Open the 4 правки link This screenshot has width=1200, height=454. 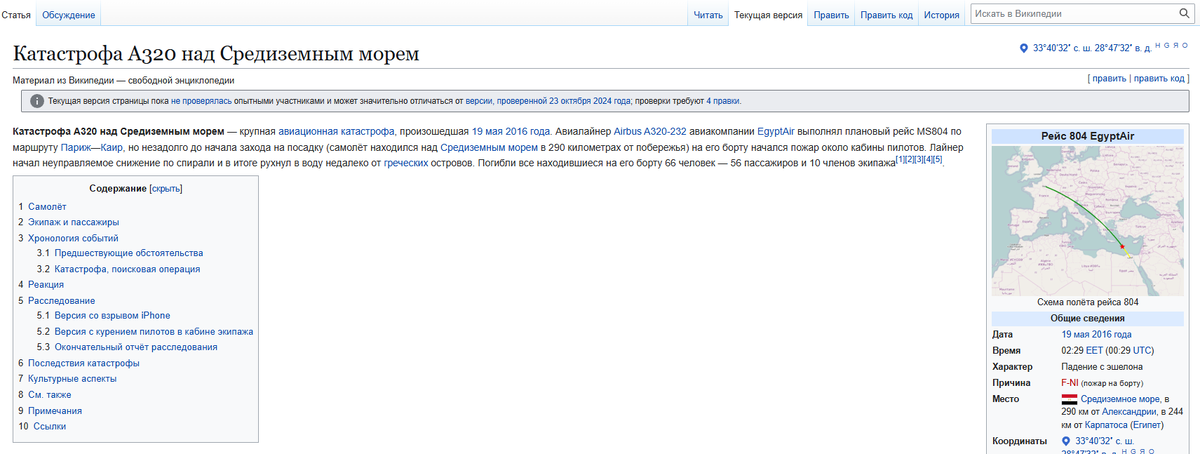723,101
